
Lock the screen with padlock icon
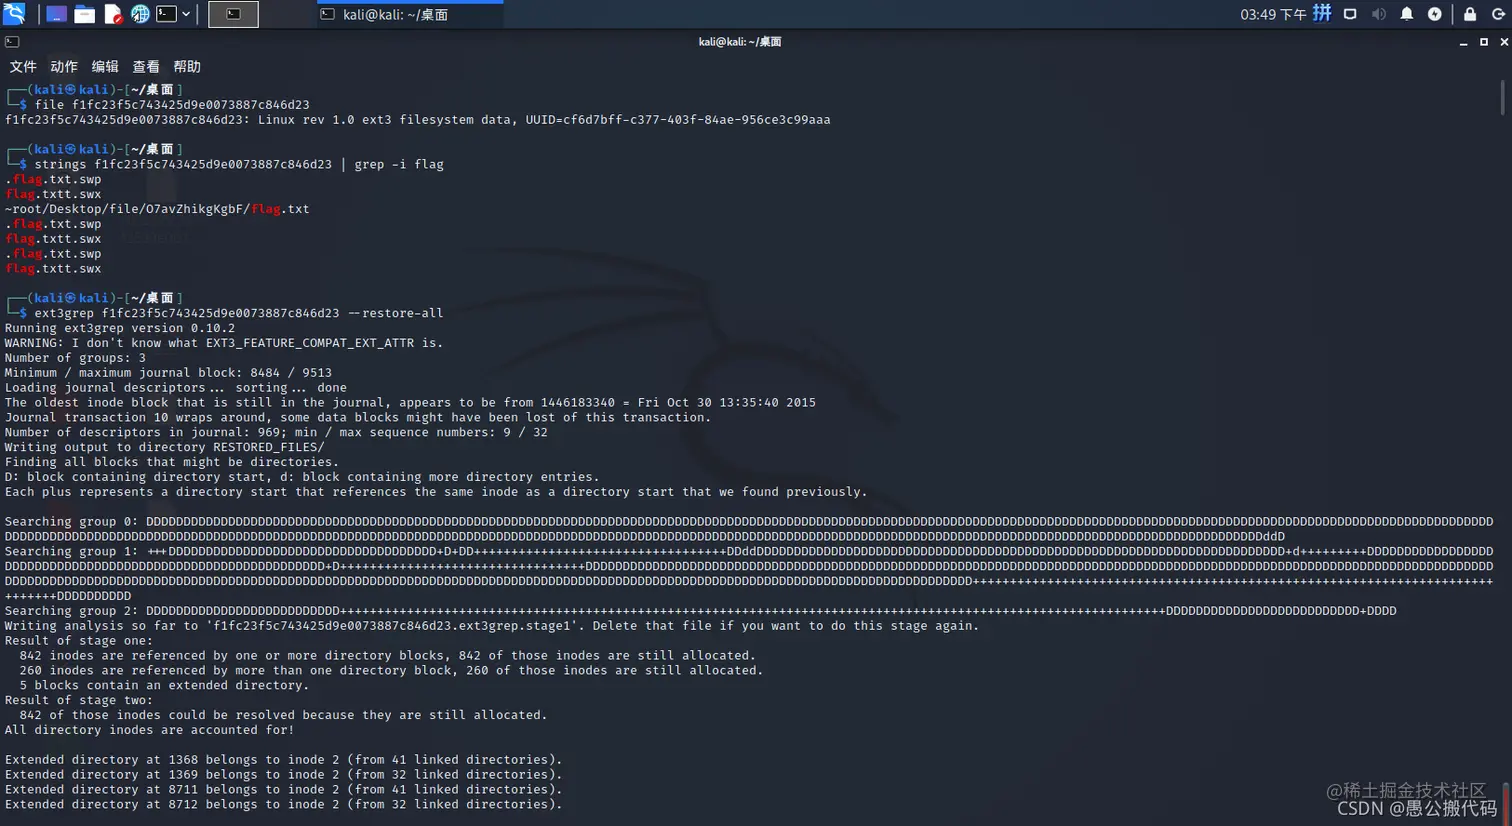pyautogui.click(x=1470, y=14)
